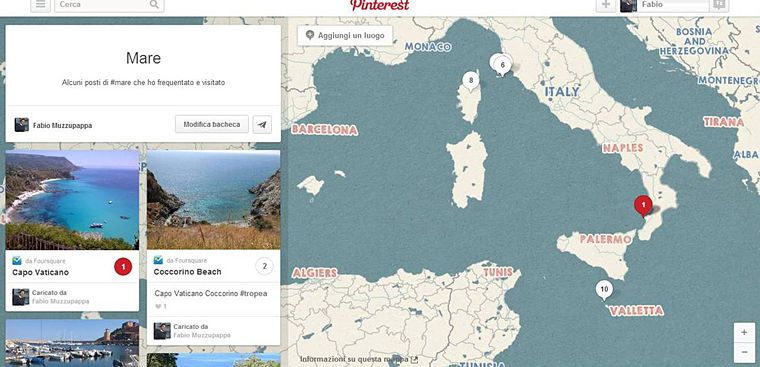Click Fabio Muzzupappa uploader name under Coccorino
The image size is (760, 367).
pos(202,335)
